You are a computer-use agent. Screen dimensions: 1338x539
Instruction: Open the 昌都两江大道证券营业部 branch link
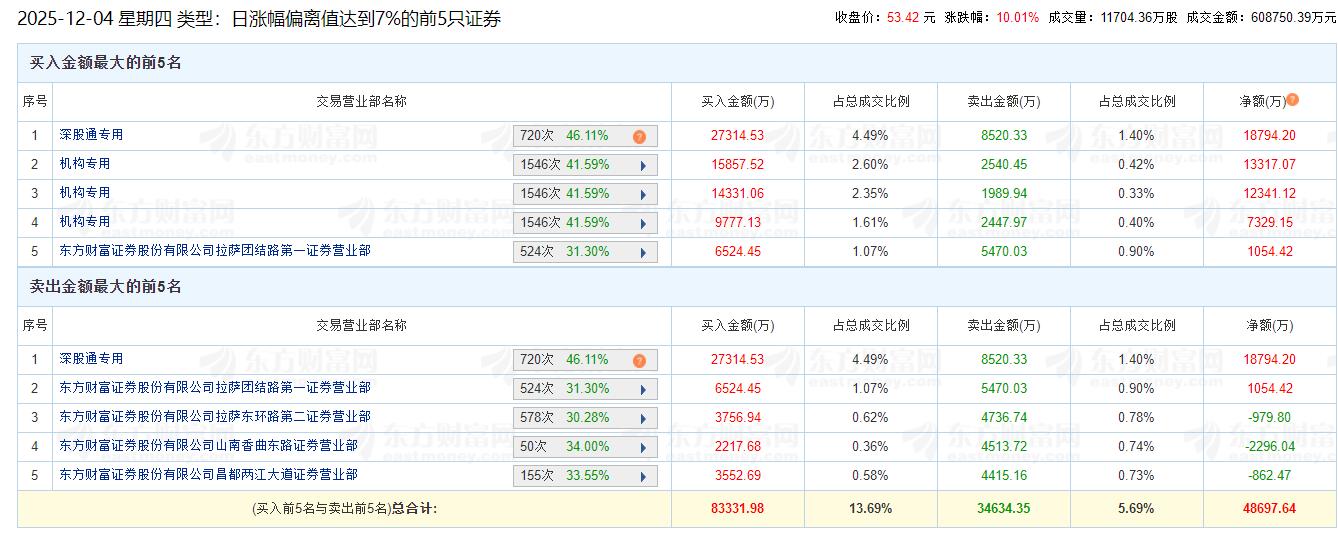[x=208, y=475]
